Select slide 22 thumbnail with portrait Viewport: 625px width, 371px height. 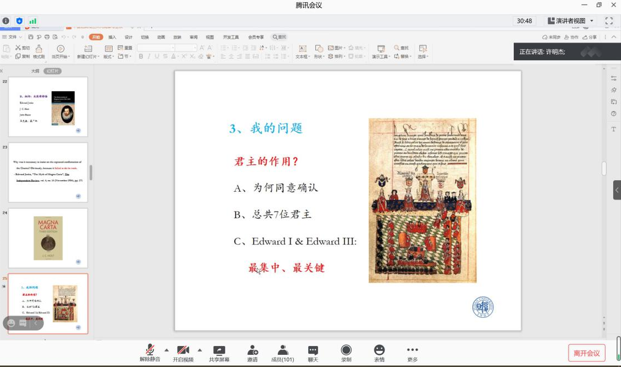point(48,107)
